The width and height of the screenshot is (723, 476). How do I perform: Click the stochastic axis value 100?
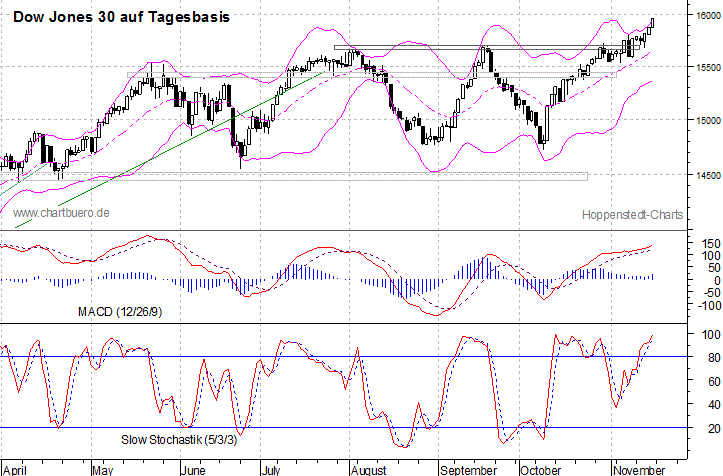pyautogui.click(x=711, y=335)
